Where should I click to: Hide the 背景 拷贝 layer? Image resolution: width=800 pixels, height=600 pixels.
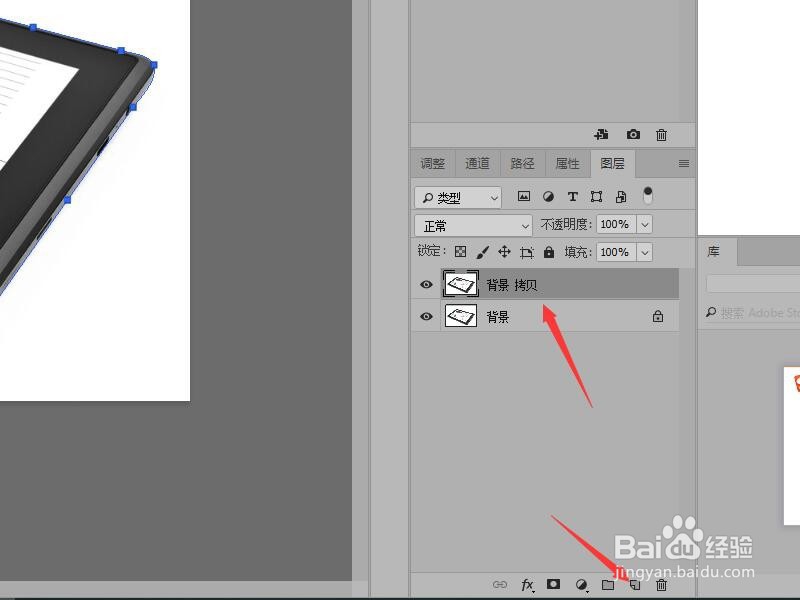(426, 284)
